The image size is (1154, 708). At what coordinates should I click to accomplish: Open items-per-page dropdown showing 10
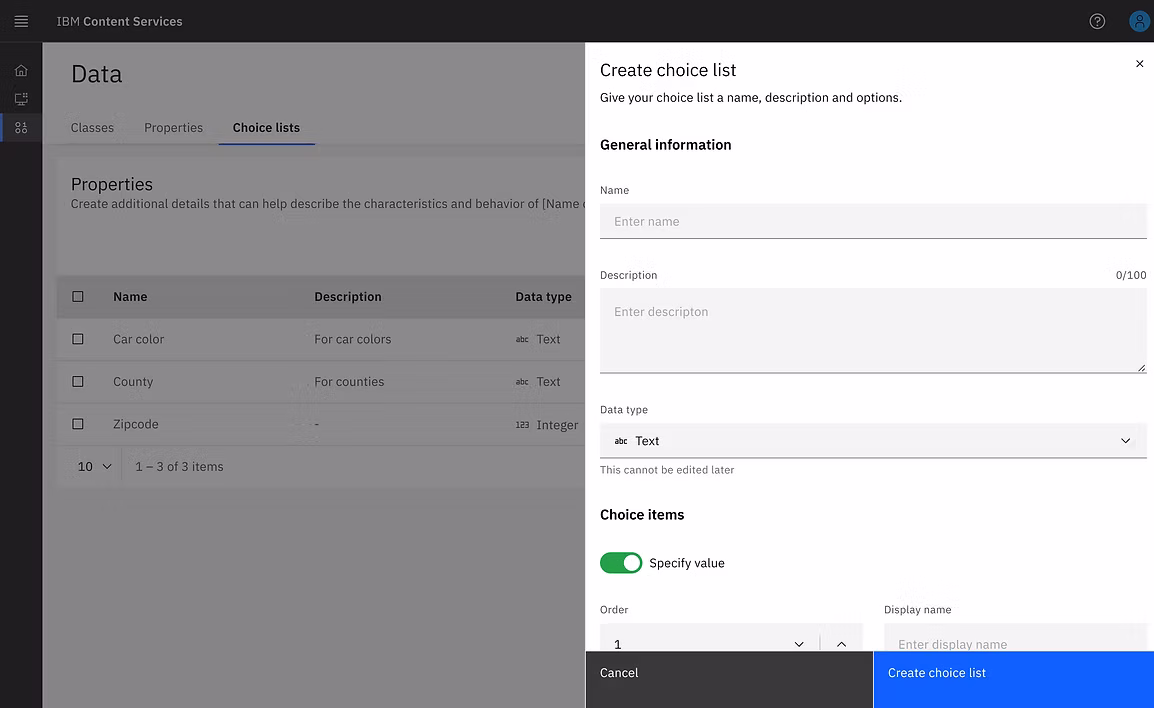tap(95, 467)
